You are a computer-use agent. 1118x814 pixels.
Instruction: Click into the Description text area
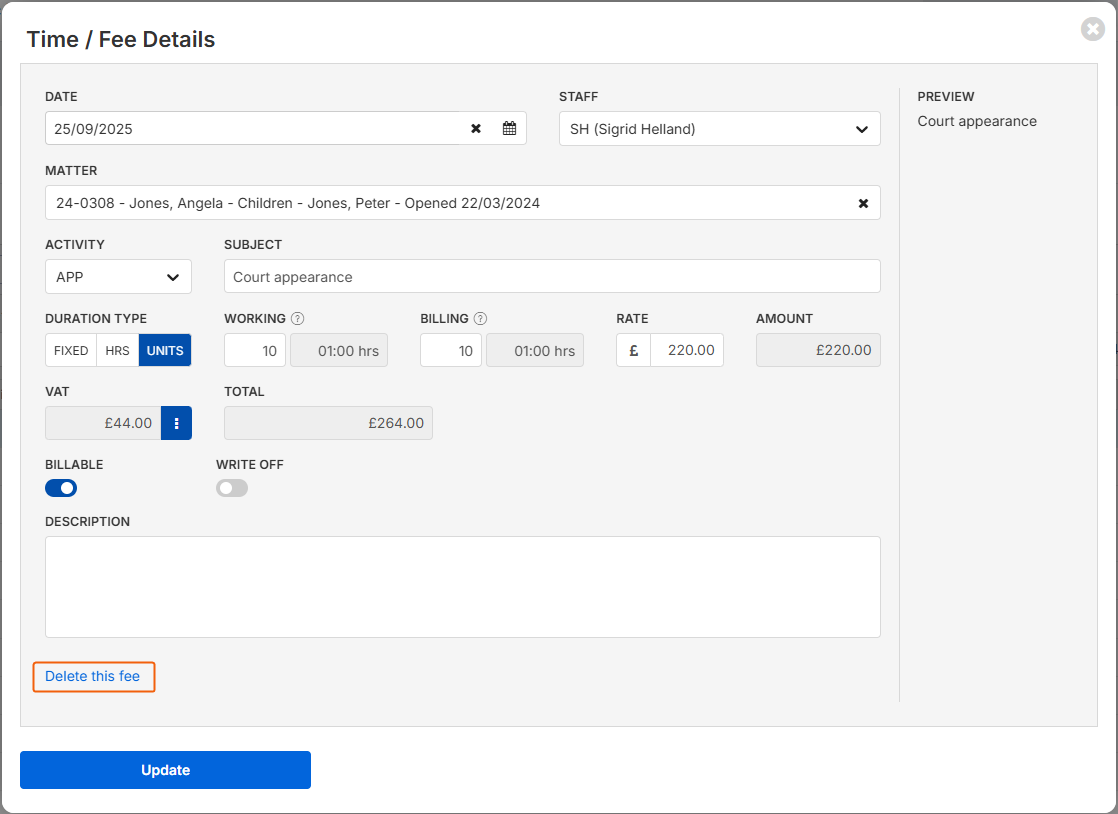pos(462,587)
